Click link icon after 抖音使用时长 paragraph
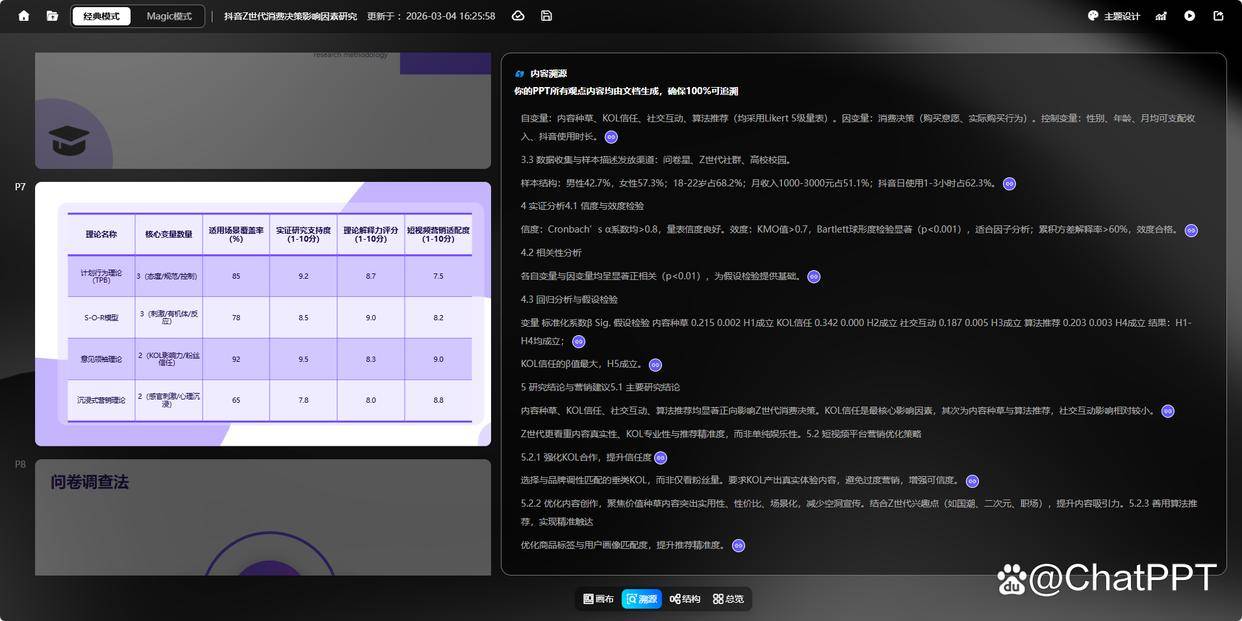 coord(611,137)
